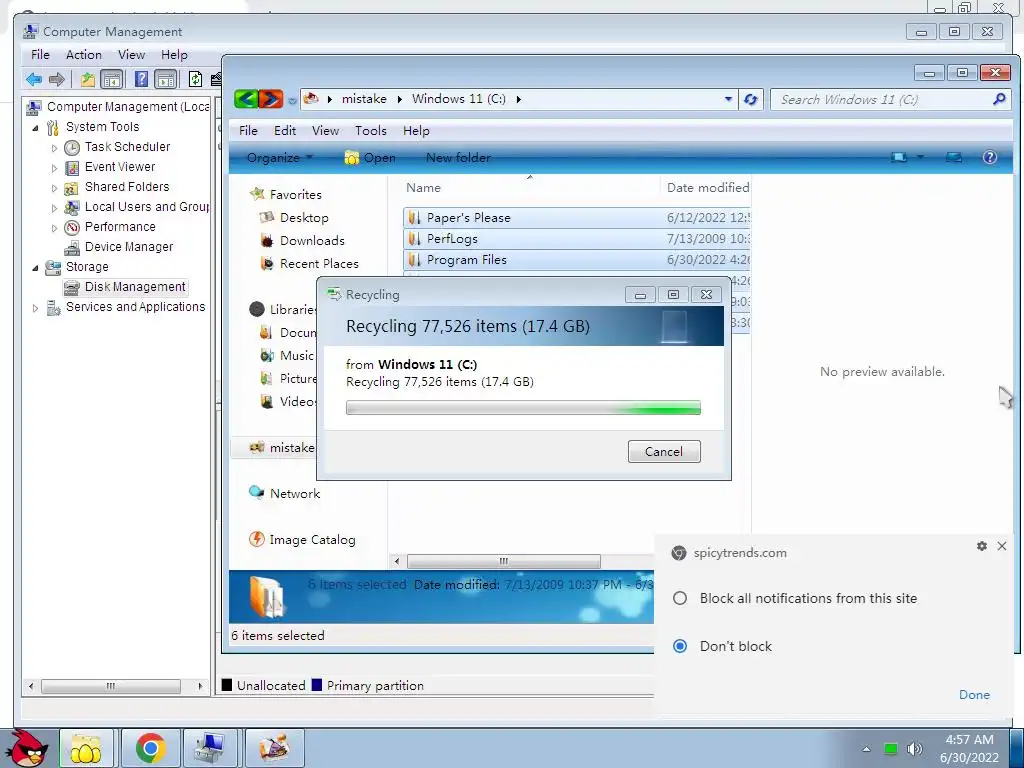Click the green tray icon

pos(890,748)
